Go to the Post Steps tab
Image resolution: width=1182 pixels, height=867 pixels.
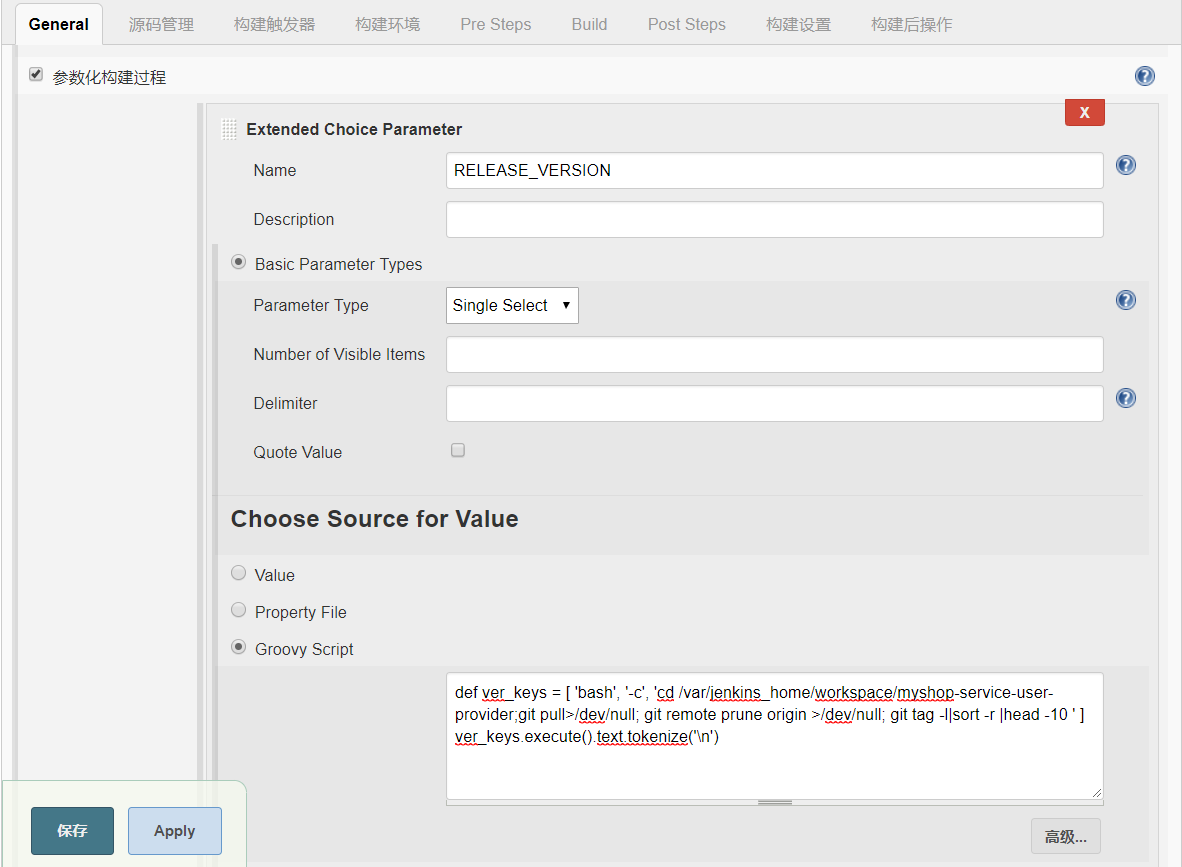pos(686,24)
